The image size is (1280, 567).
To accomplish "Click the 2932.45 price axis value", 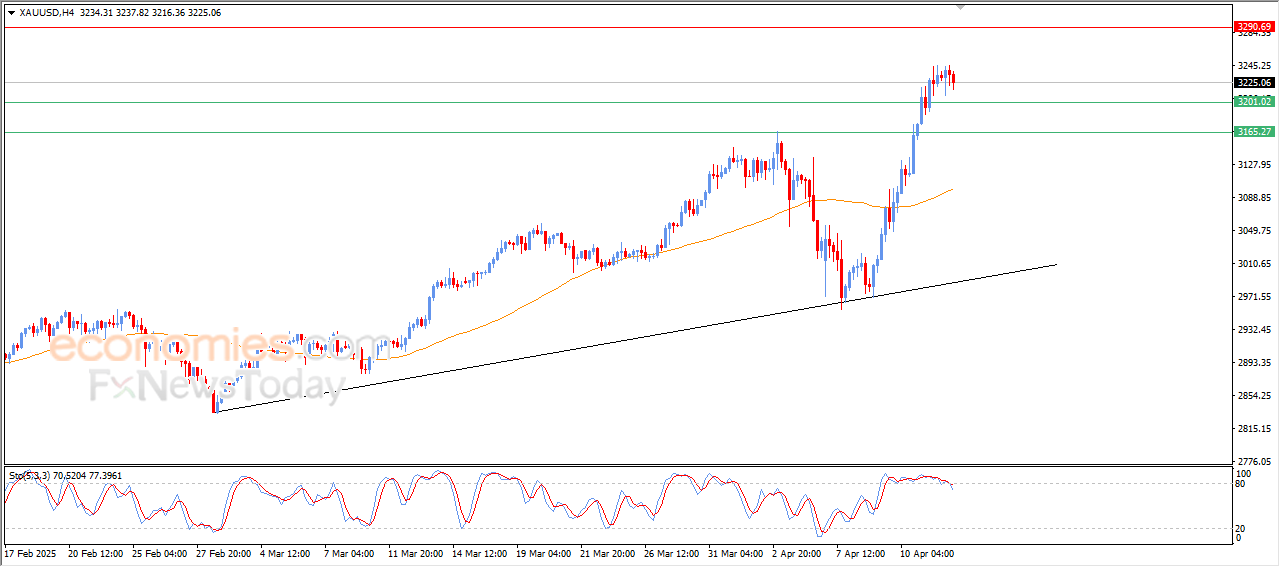I will pyautogui.click(x=1254, y=330).
